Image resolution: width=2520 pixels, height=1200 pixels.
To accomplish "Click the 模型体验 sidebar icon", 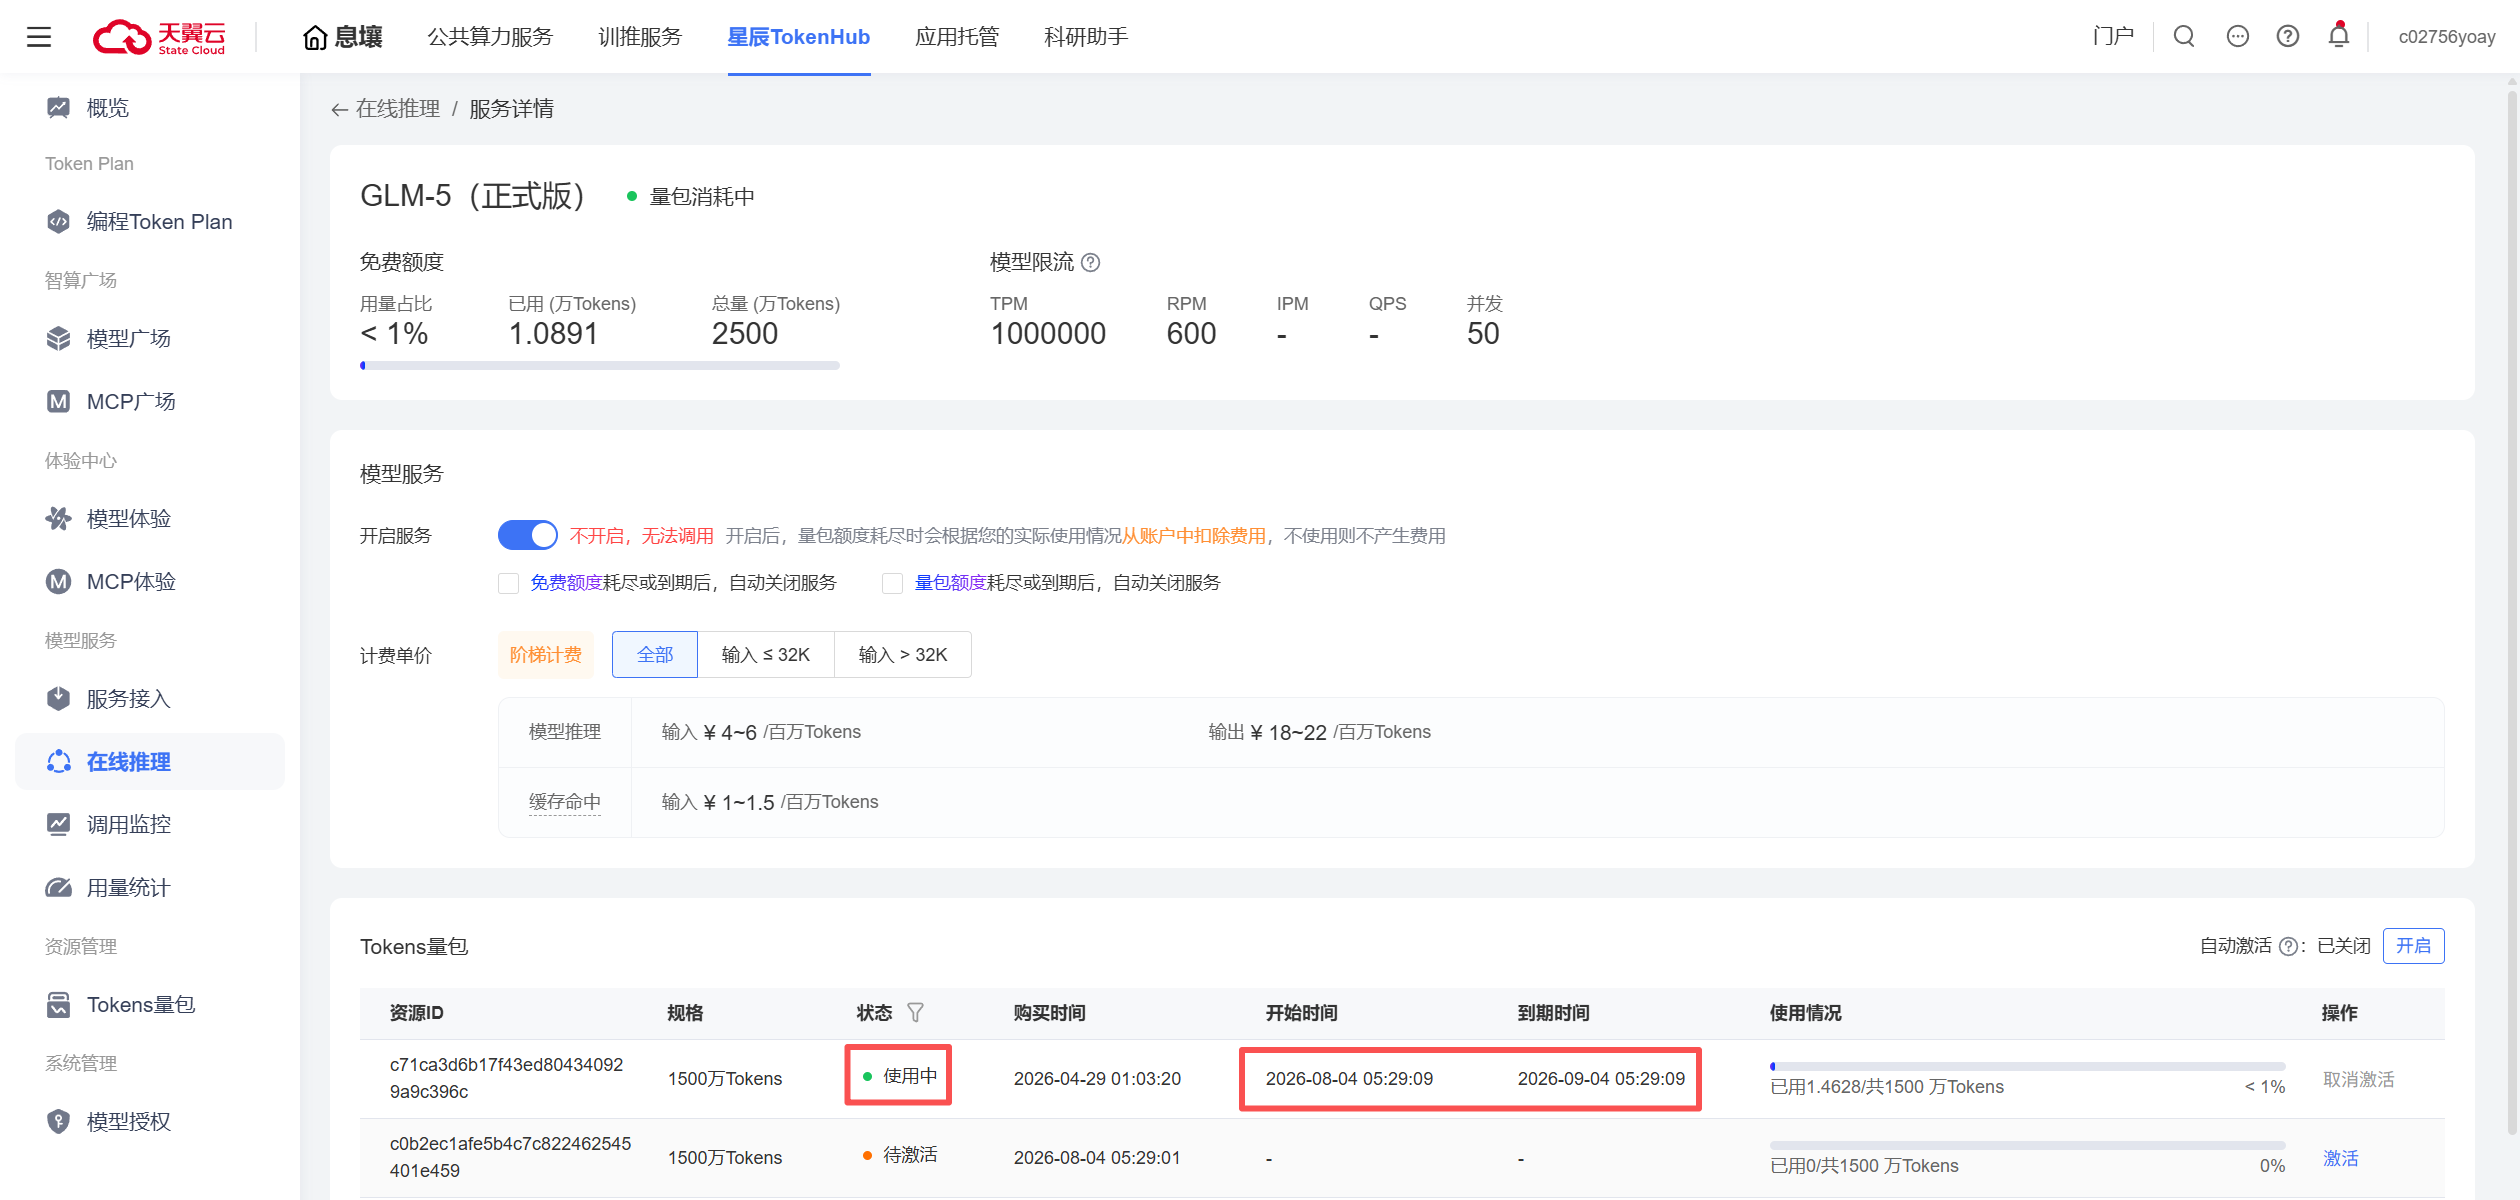I will (x=58, y=519).
